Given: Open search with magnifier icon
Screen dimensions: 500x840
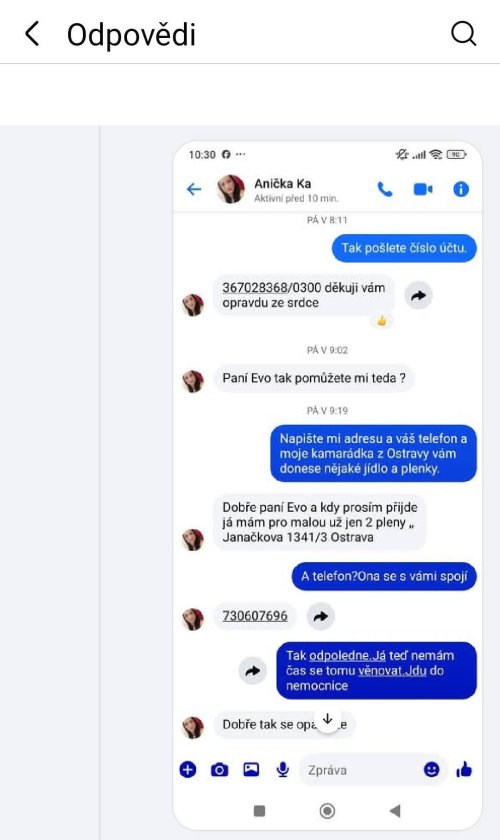Looking at the screenshot, I should pyautogui.click(x=464, y=34).
